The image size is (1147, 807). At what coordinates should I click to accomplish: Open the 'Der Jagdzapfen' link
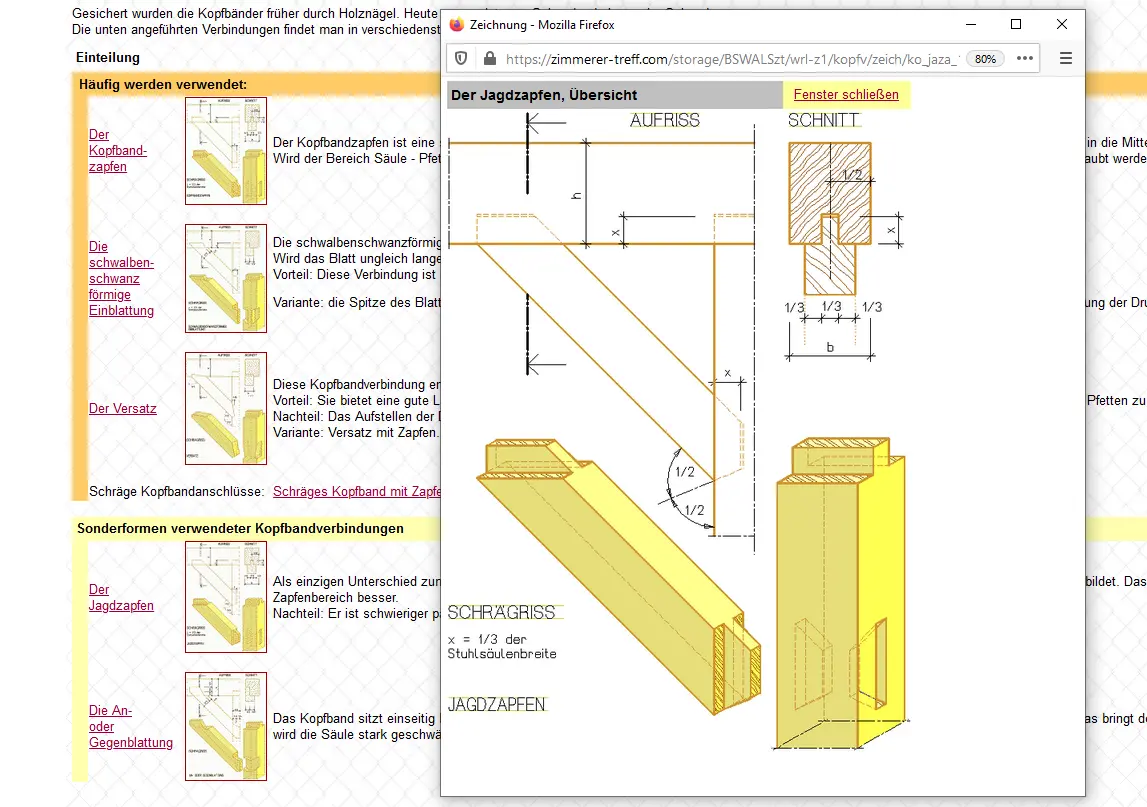tap(121, 598)
